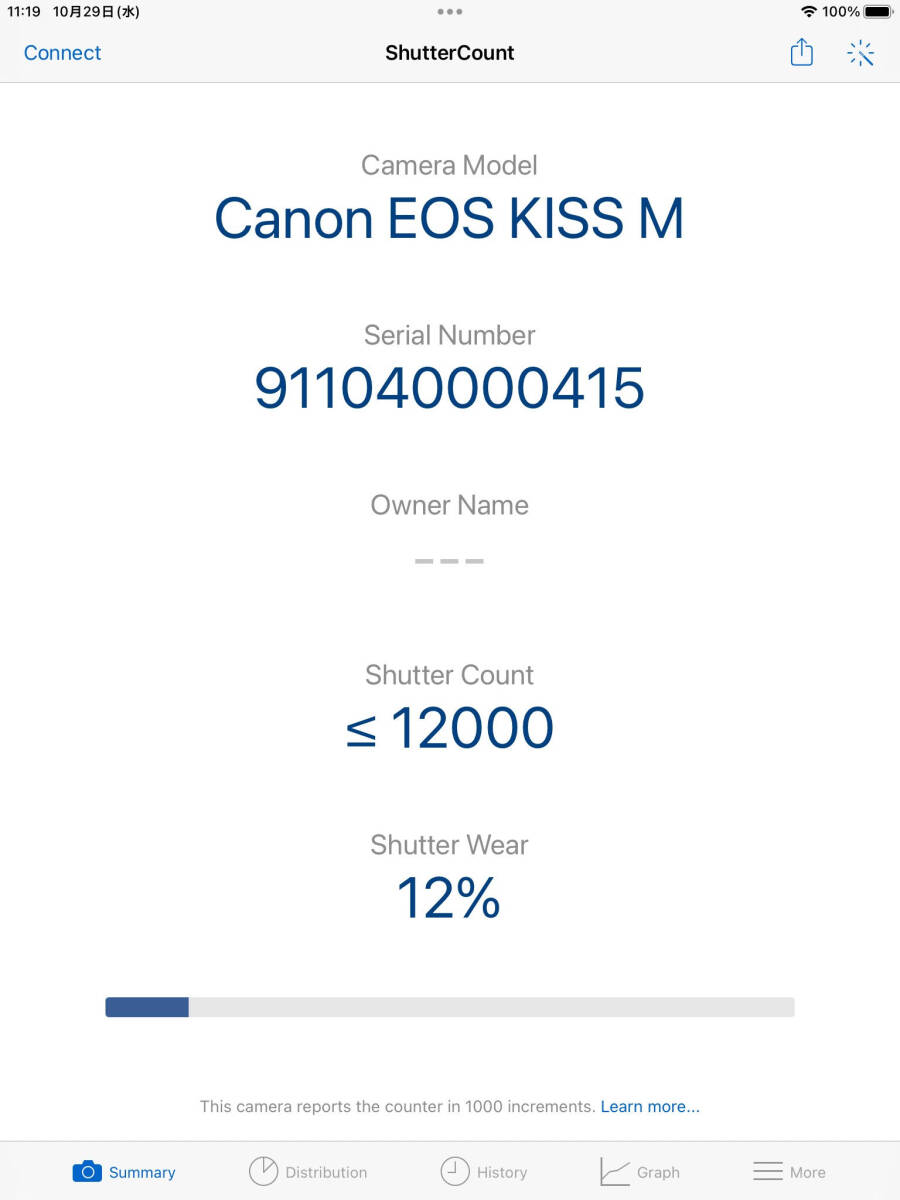Tap the Distribution pie chart icon
This screenshot has width=900, height=1200.
(263, 1171)
